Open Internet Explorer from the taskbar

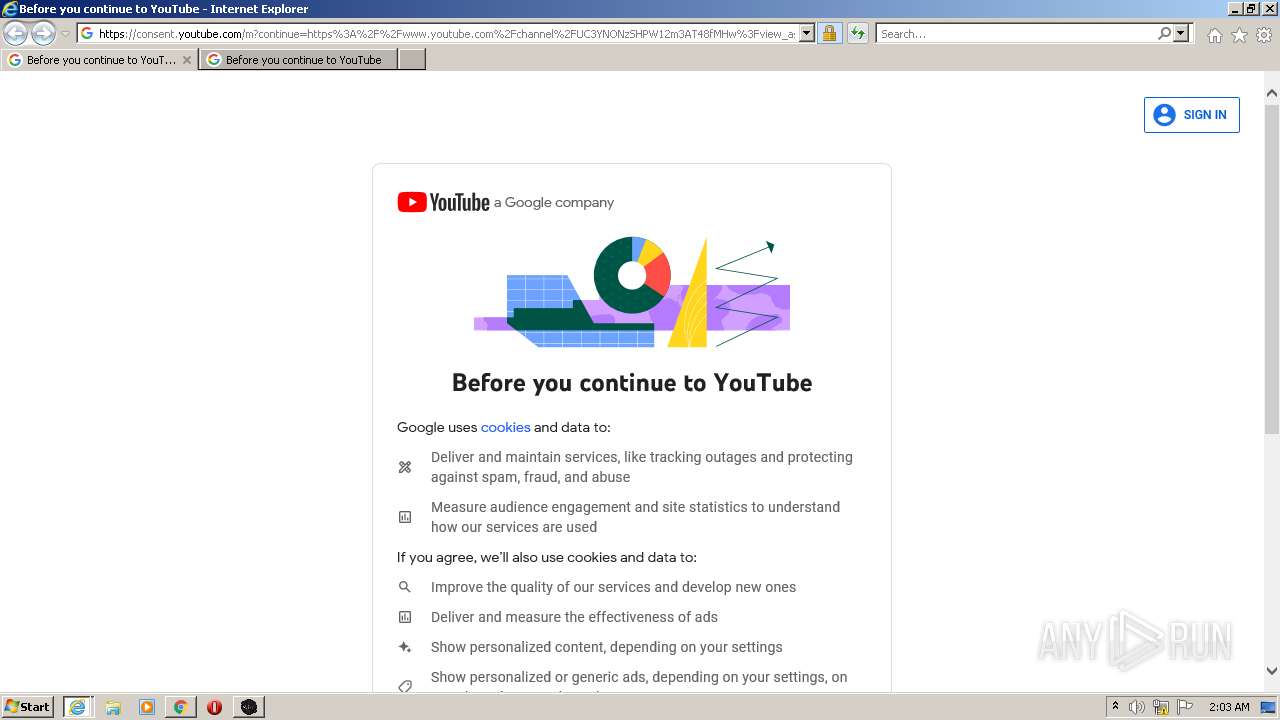pyautogui.click(x=77, y=707)
